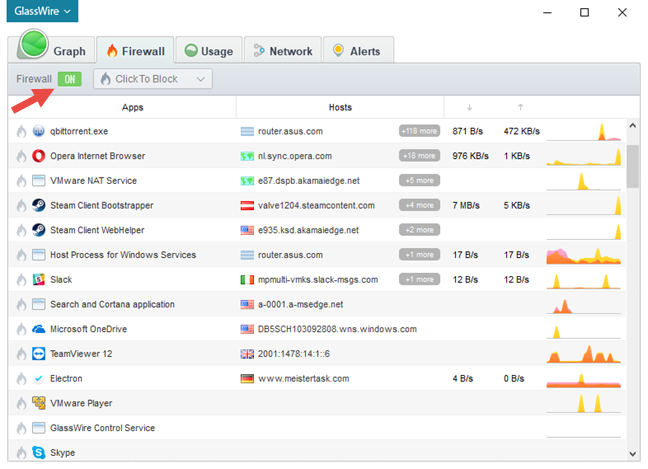This screenshot has height=469, width=648.
Task: Block Slack using its flame icon
Action: pos(21,280)
